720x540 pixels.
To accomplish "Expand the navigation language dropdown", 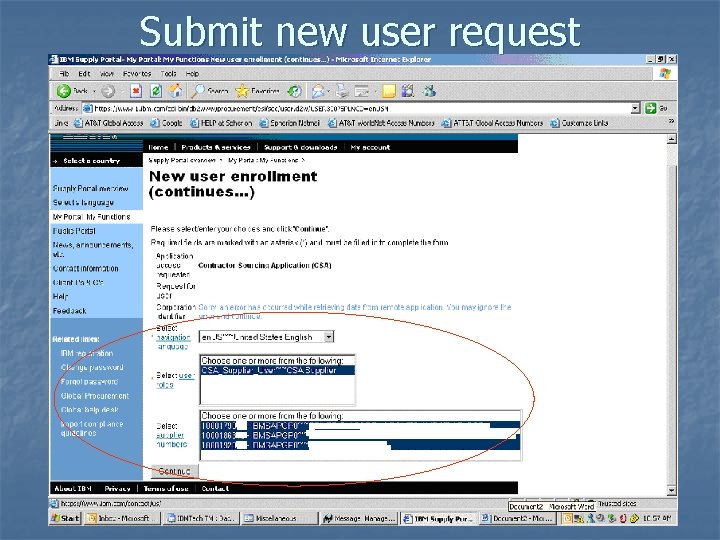I will [329, 337].
